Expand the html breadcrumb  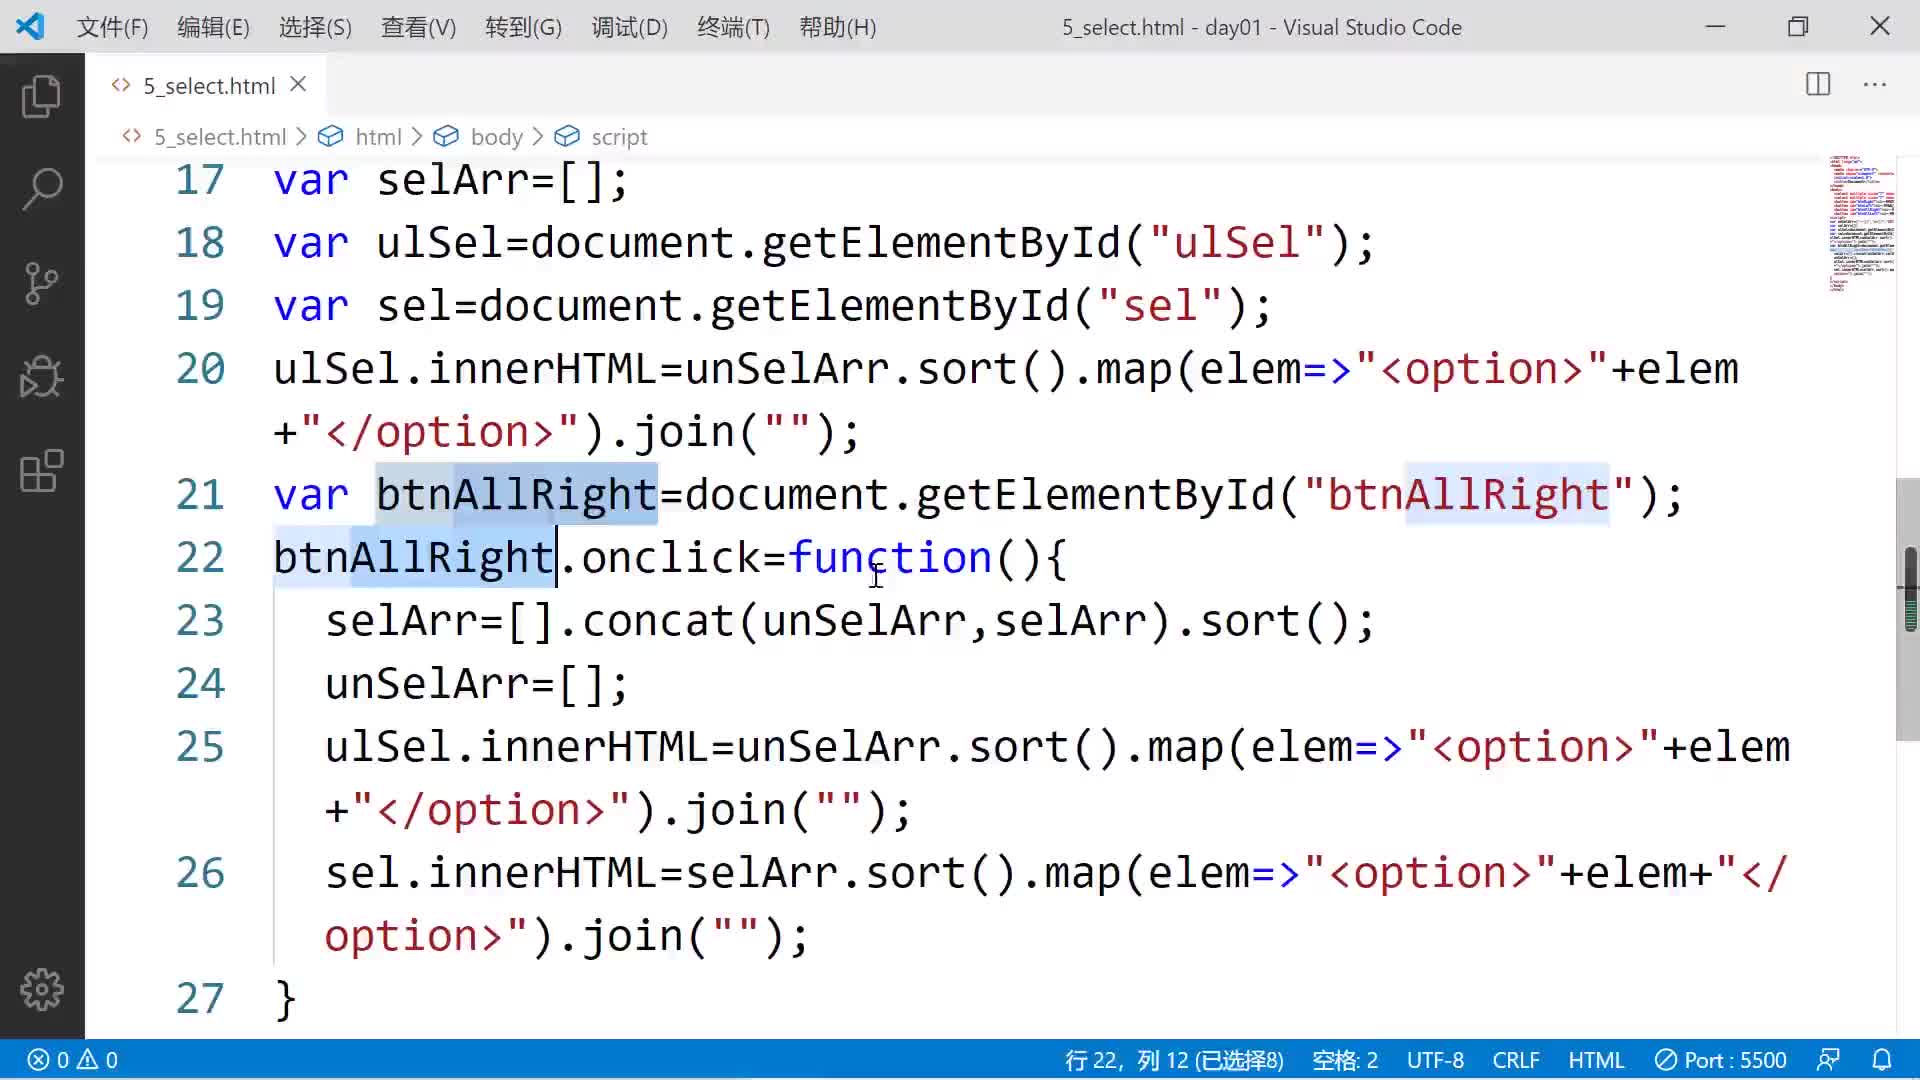click(x=378, y=137)
